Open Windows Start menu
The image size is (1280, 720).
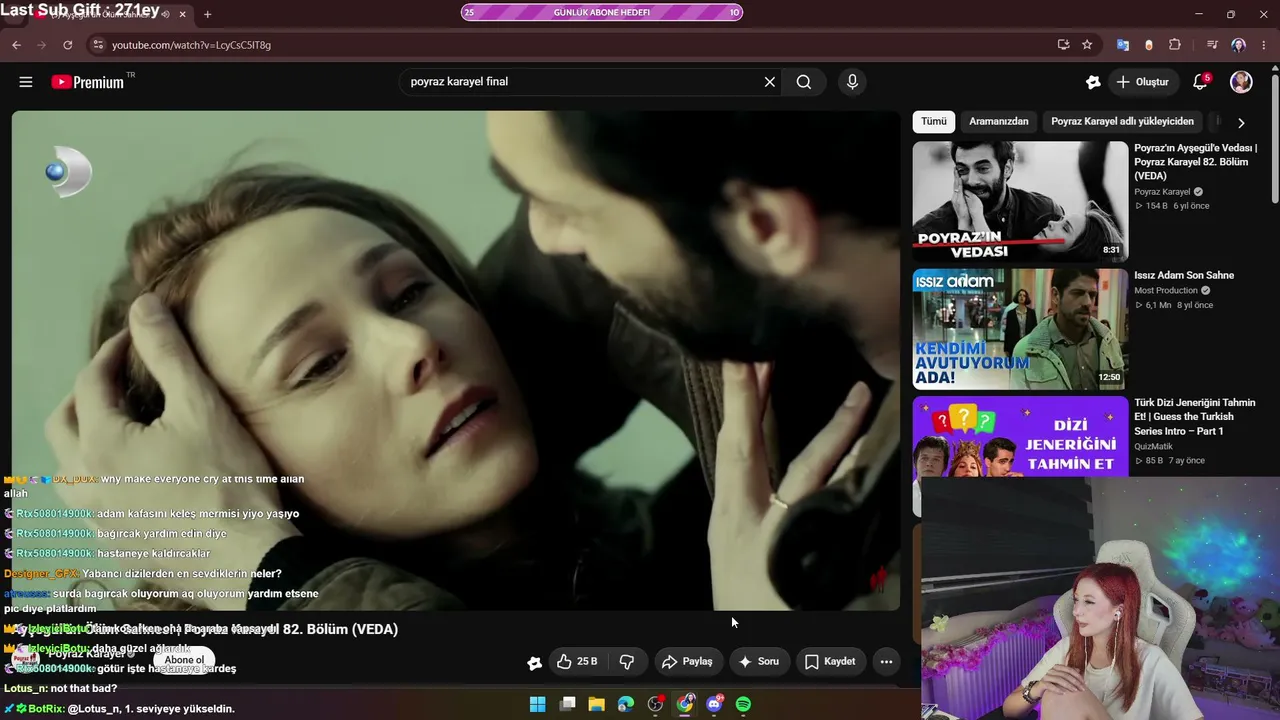(537, 704)
